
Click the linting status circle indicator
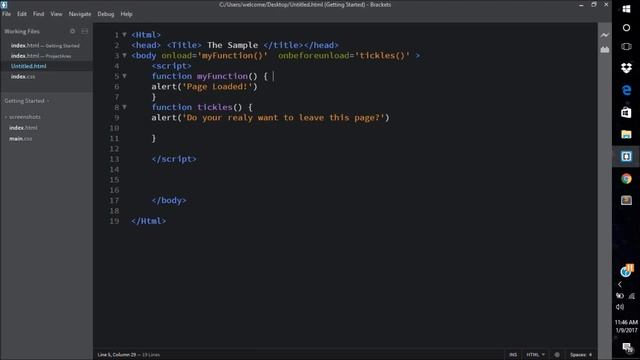[557, 355]
